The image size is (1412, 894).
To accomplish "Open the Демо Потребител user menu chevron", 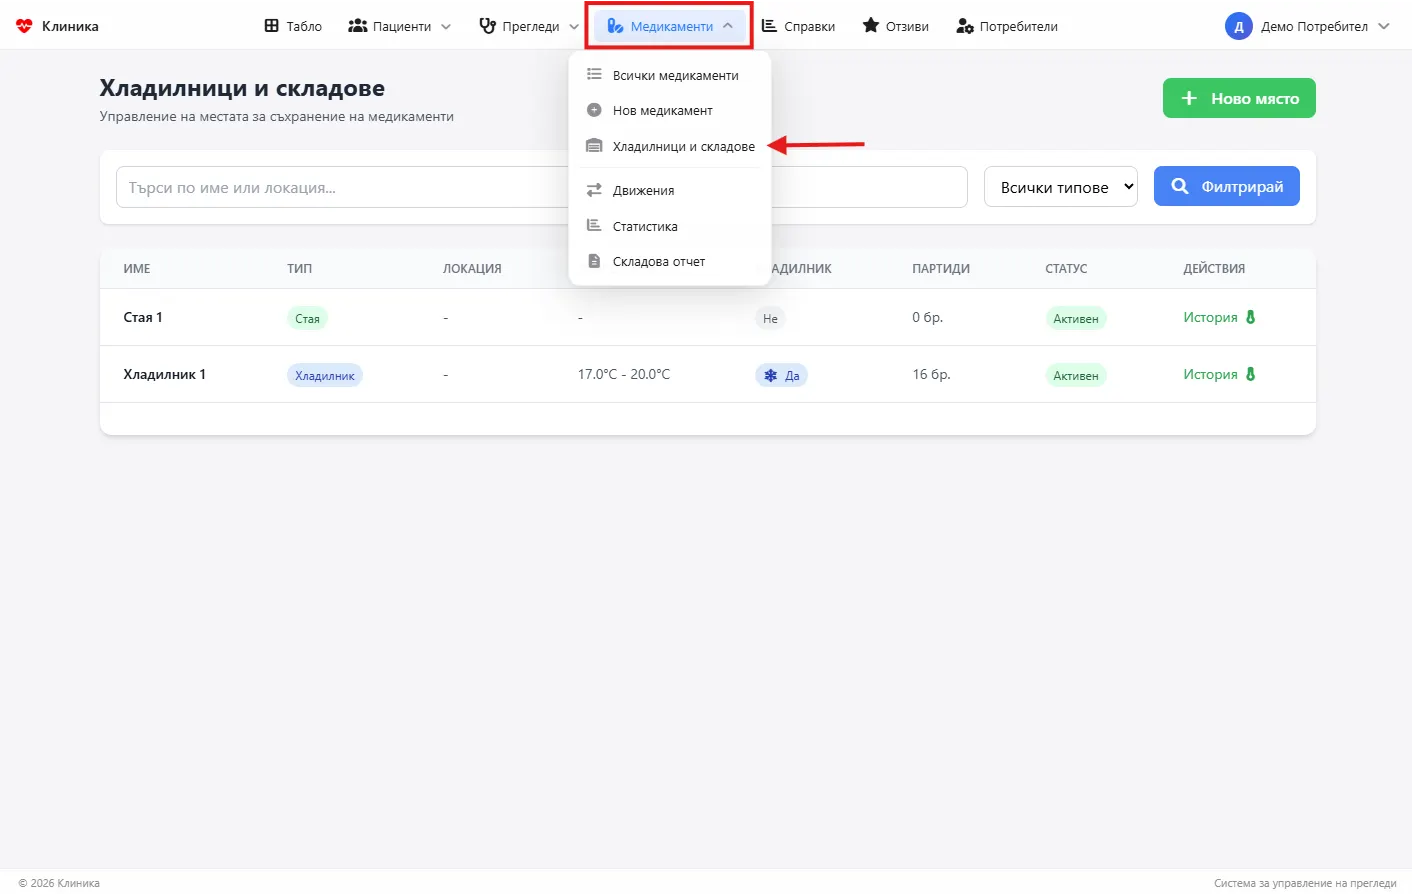I will pyautogui.click(x=1384, y=27).
